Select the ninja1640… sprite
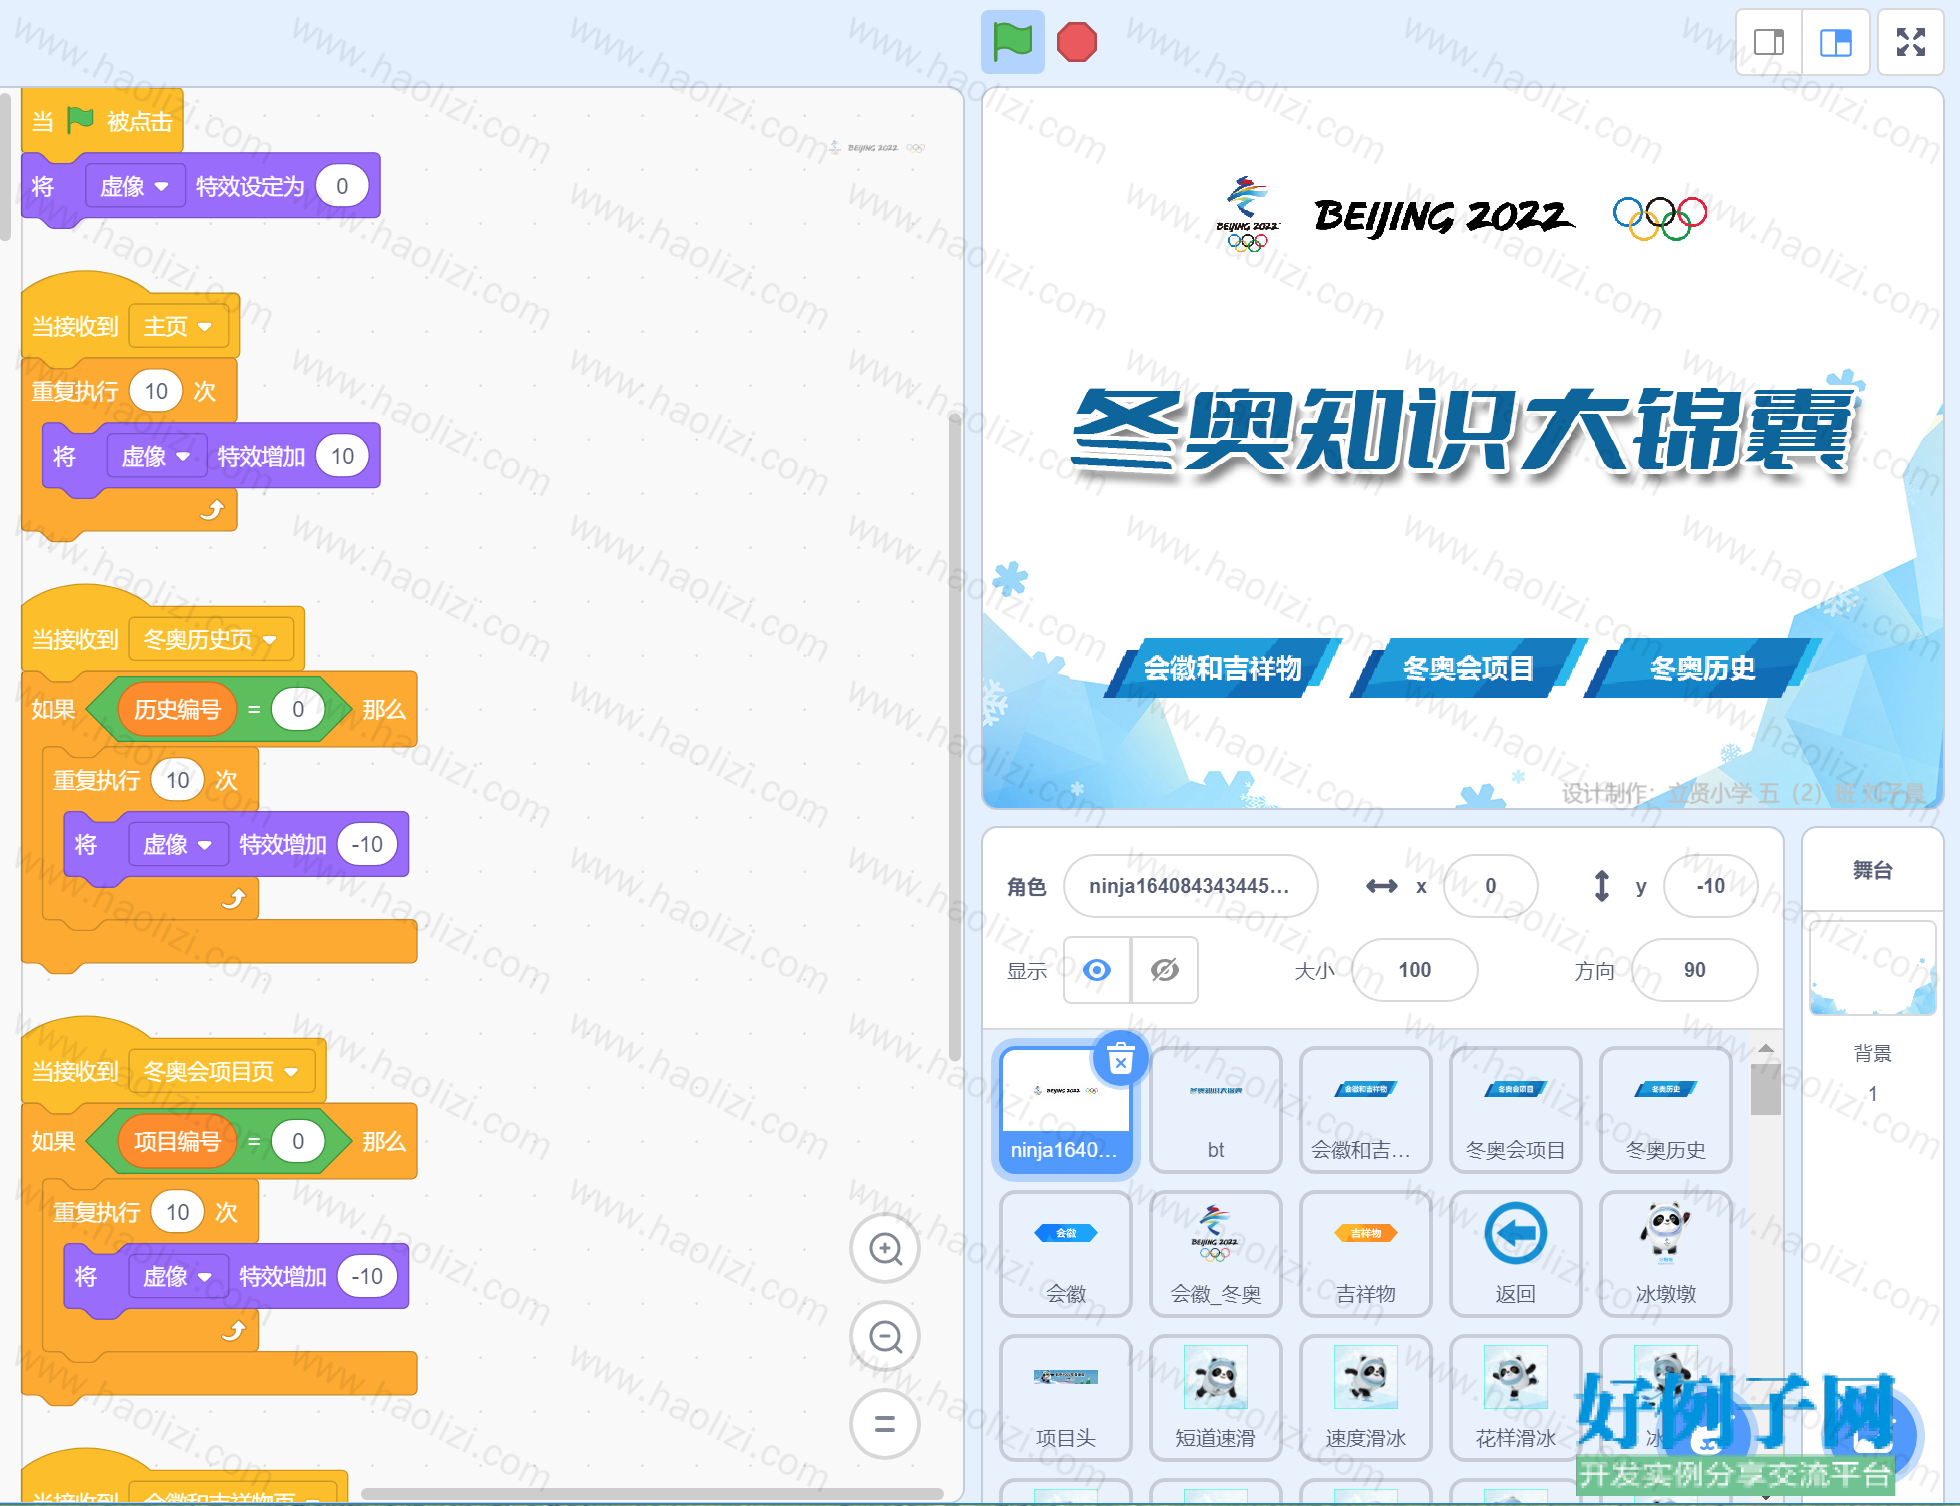 coord(1066,1110)
